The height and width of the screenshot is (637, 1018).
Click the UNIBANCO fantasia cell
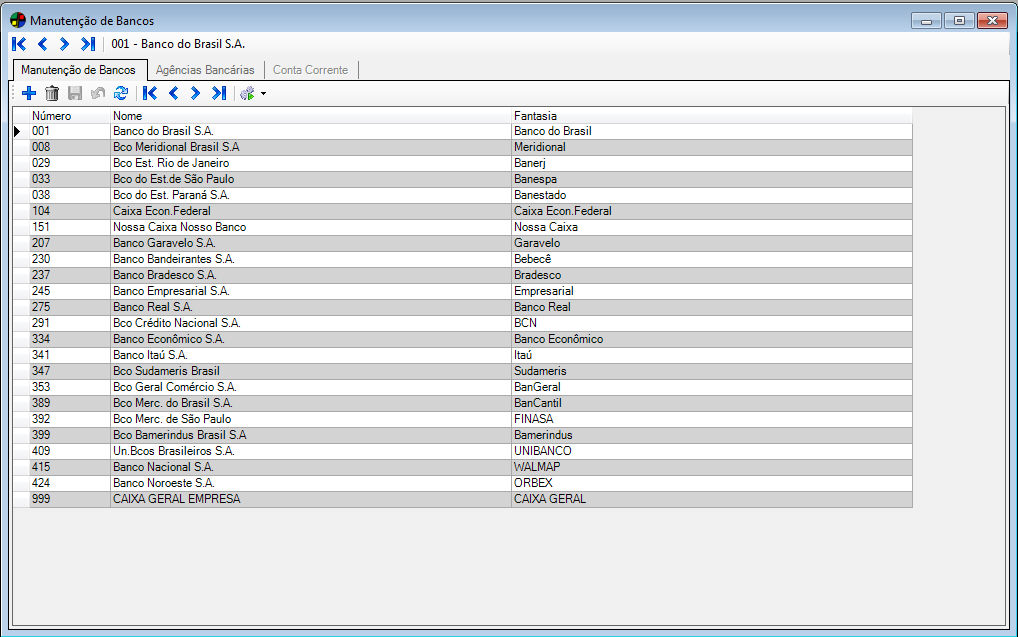pos(543,451)
